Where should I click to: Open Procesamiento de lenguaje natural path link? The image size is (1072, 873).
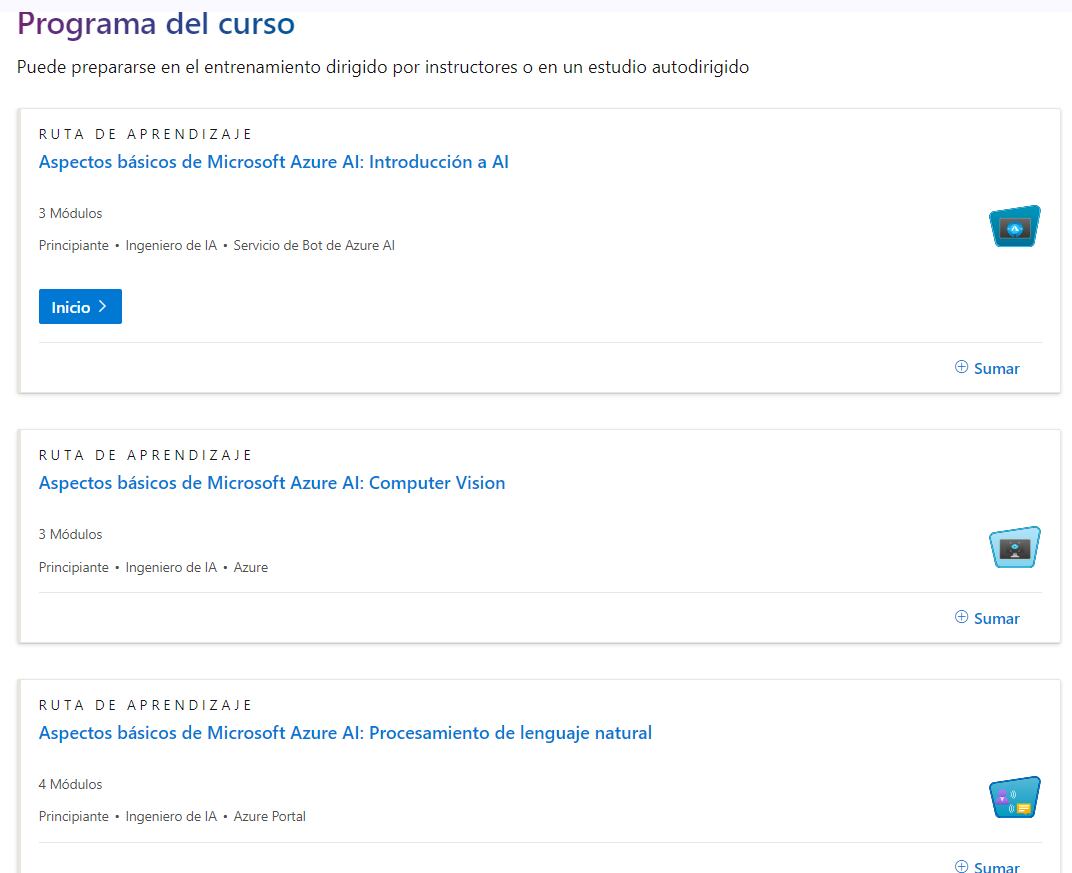345,733
